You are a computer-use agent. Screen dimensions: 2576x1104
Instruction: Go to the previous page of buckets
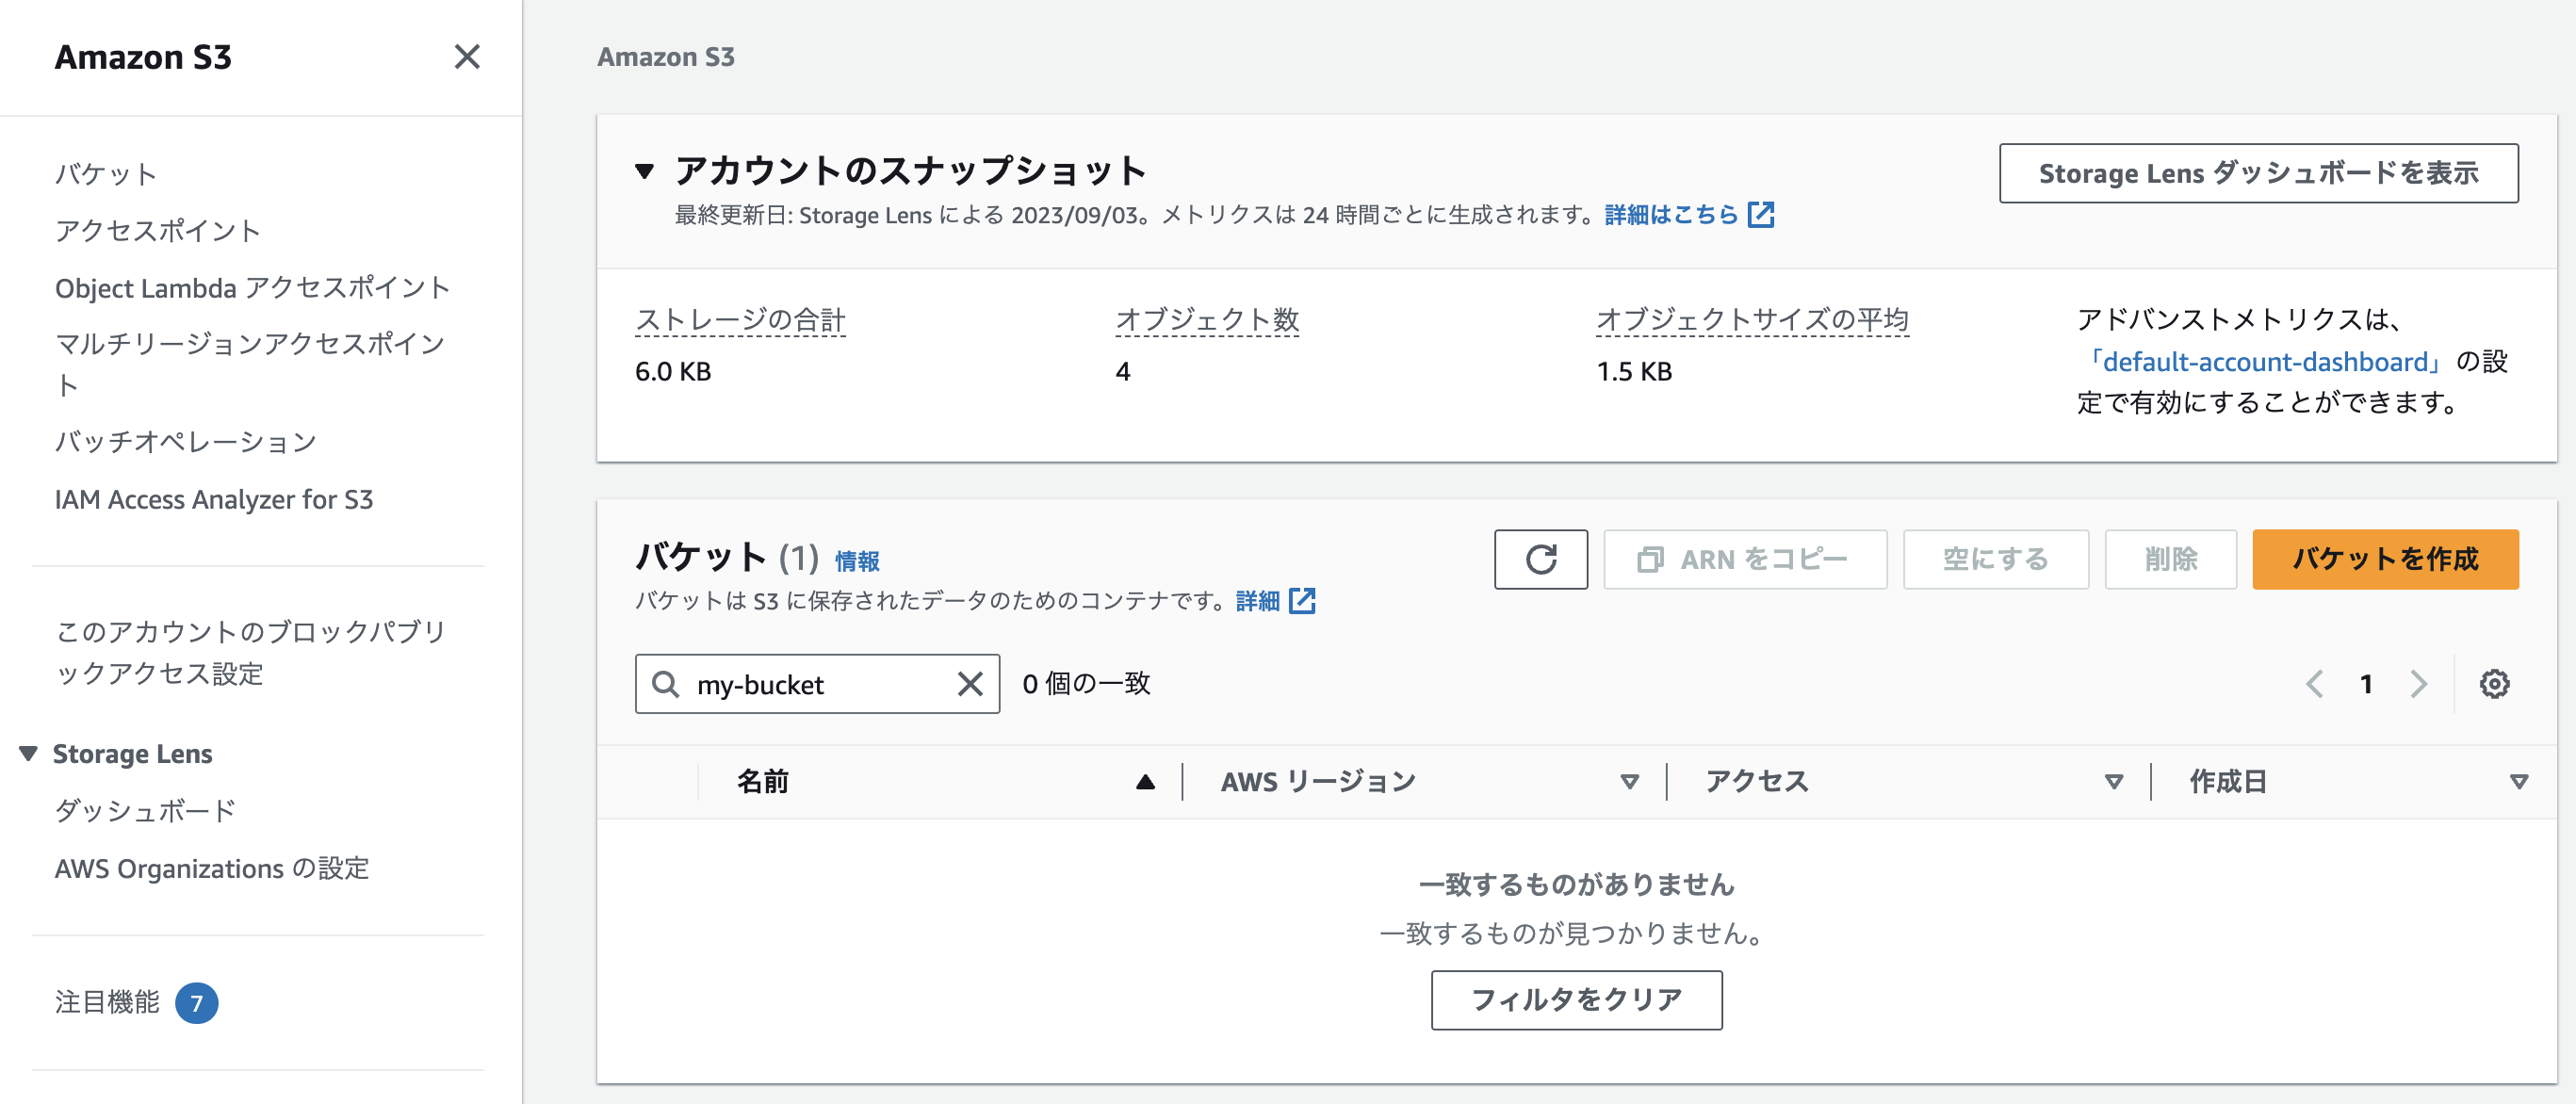2314,684
